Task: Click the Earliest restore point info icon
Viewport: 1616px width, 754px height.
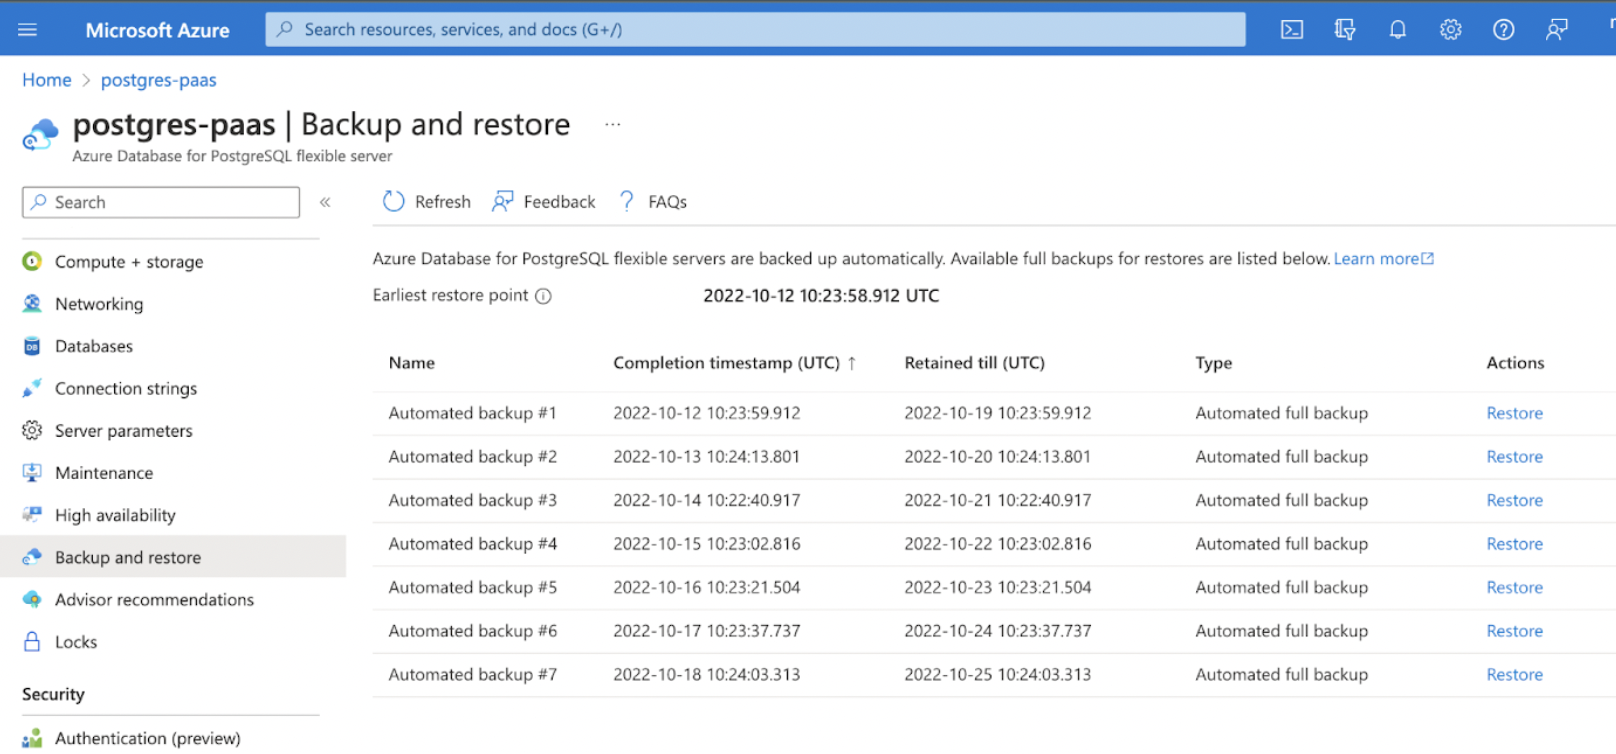Action: tap(543, 296)
